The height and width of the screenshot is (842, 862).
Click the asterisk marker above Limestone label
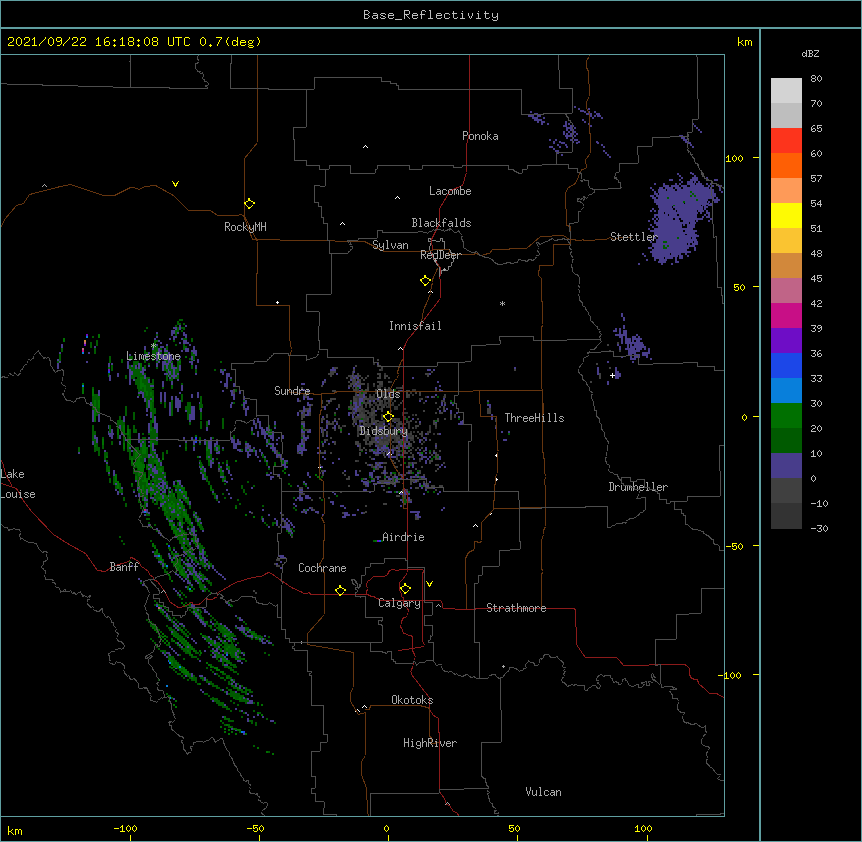click(x=154, y=346)
